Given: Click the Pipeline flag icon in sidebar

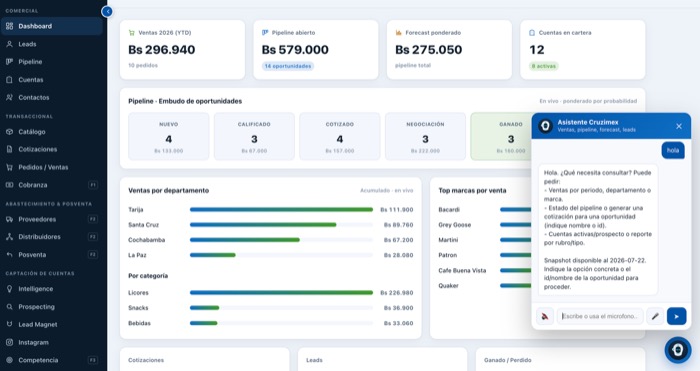Looking at the screenshot, I should [x=9, y=62].
